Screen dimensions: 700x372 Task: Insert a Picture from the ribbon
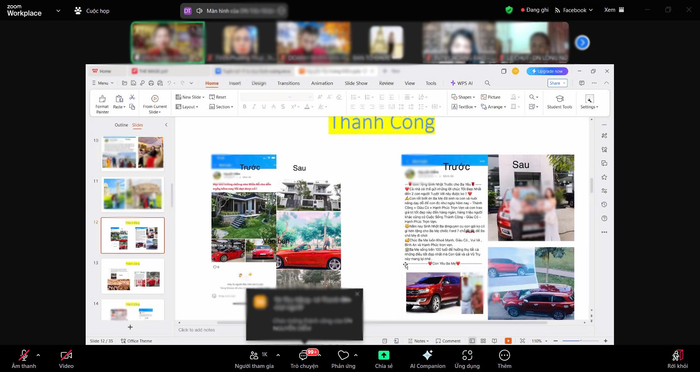(491, 97)
